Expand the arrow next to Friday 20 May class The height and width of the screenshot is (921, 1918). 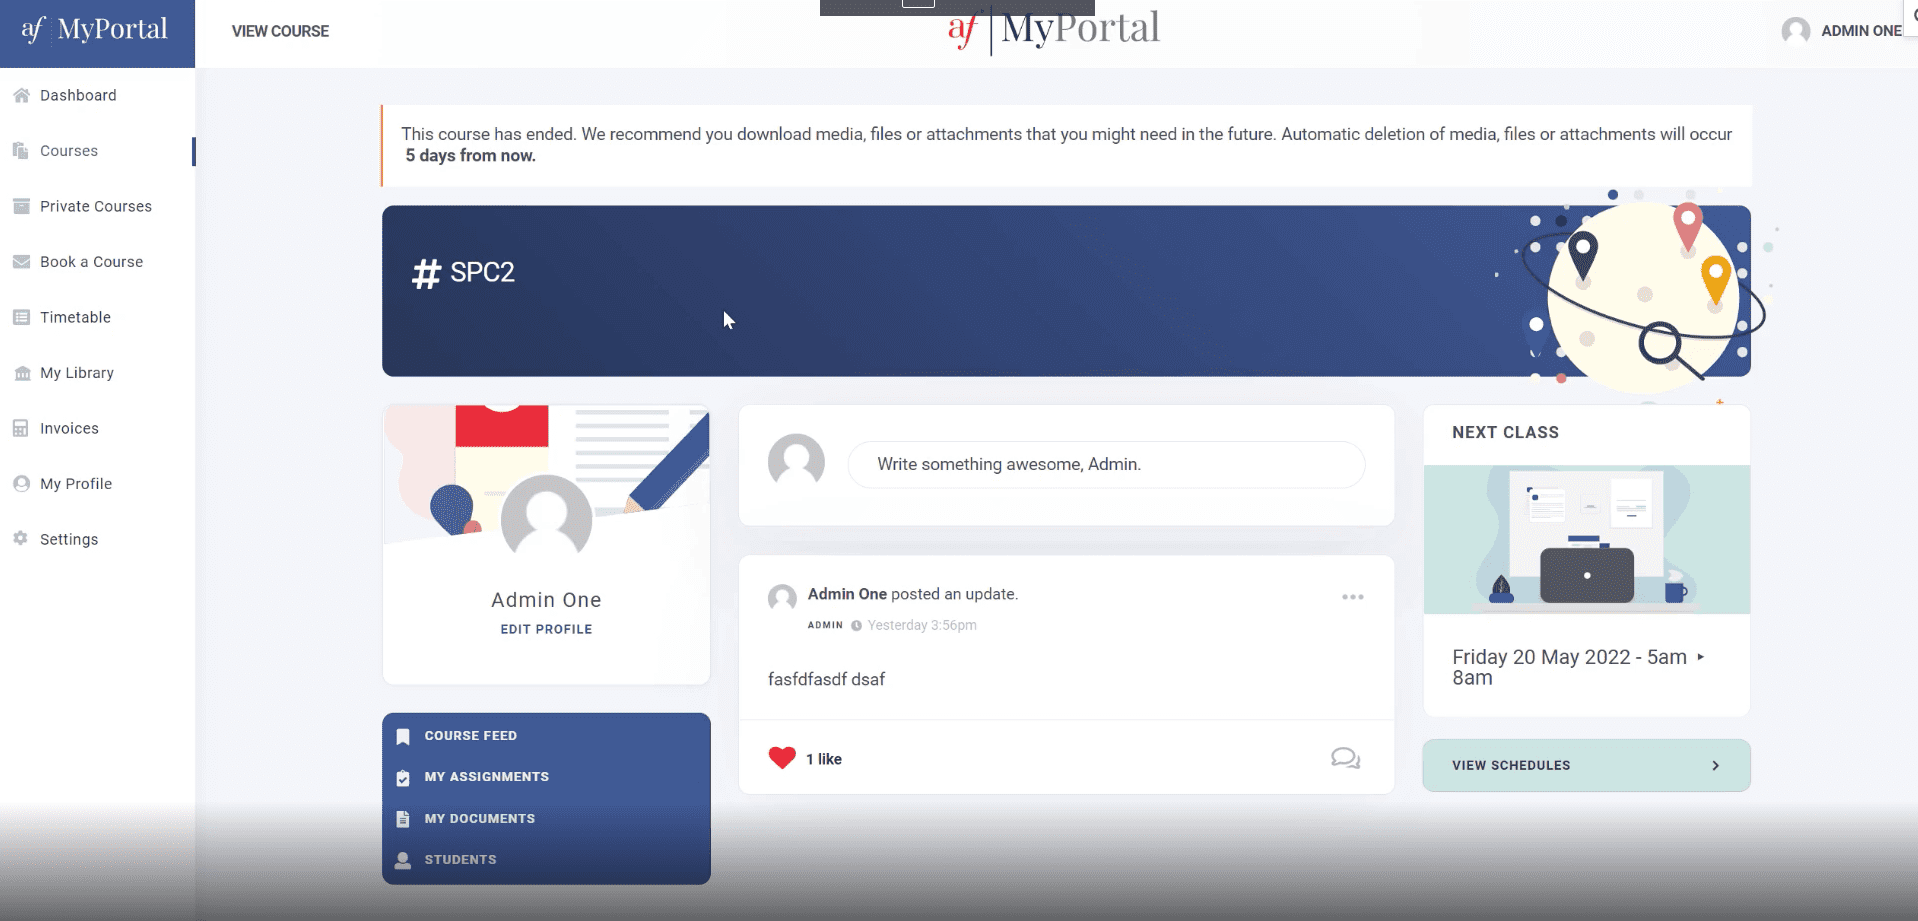1700,657
